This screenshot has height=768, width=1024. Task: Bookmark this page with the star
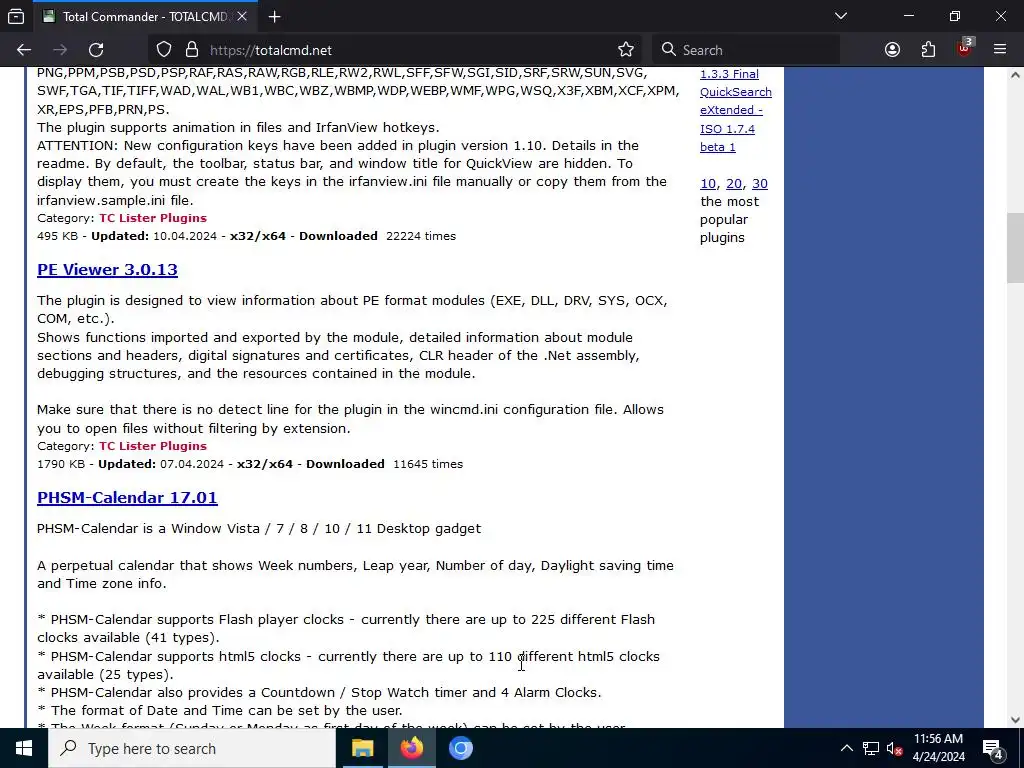(626, 50)
